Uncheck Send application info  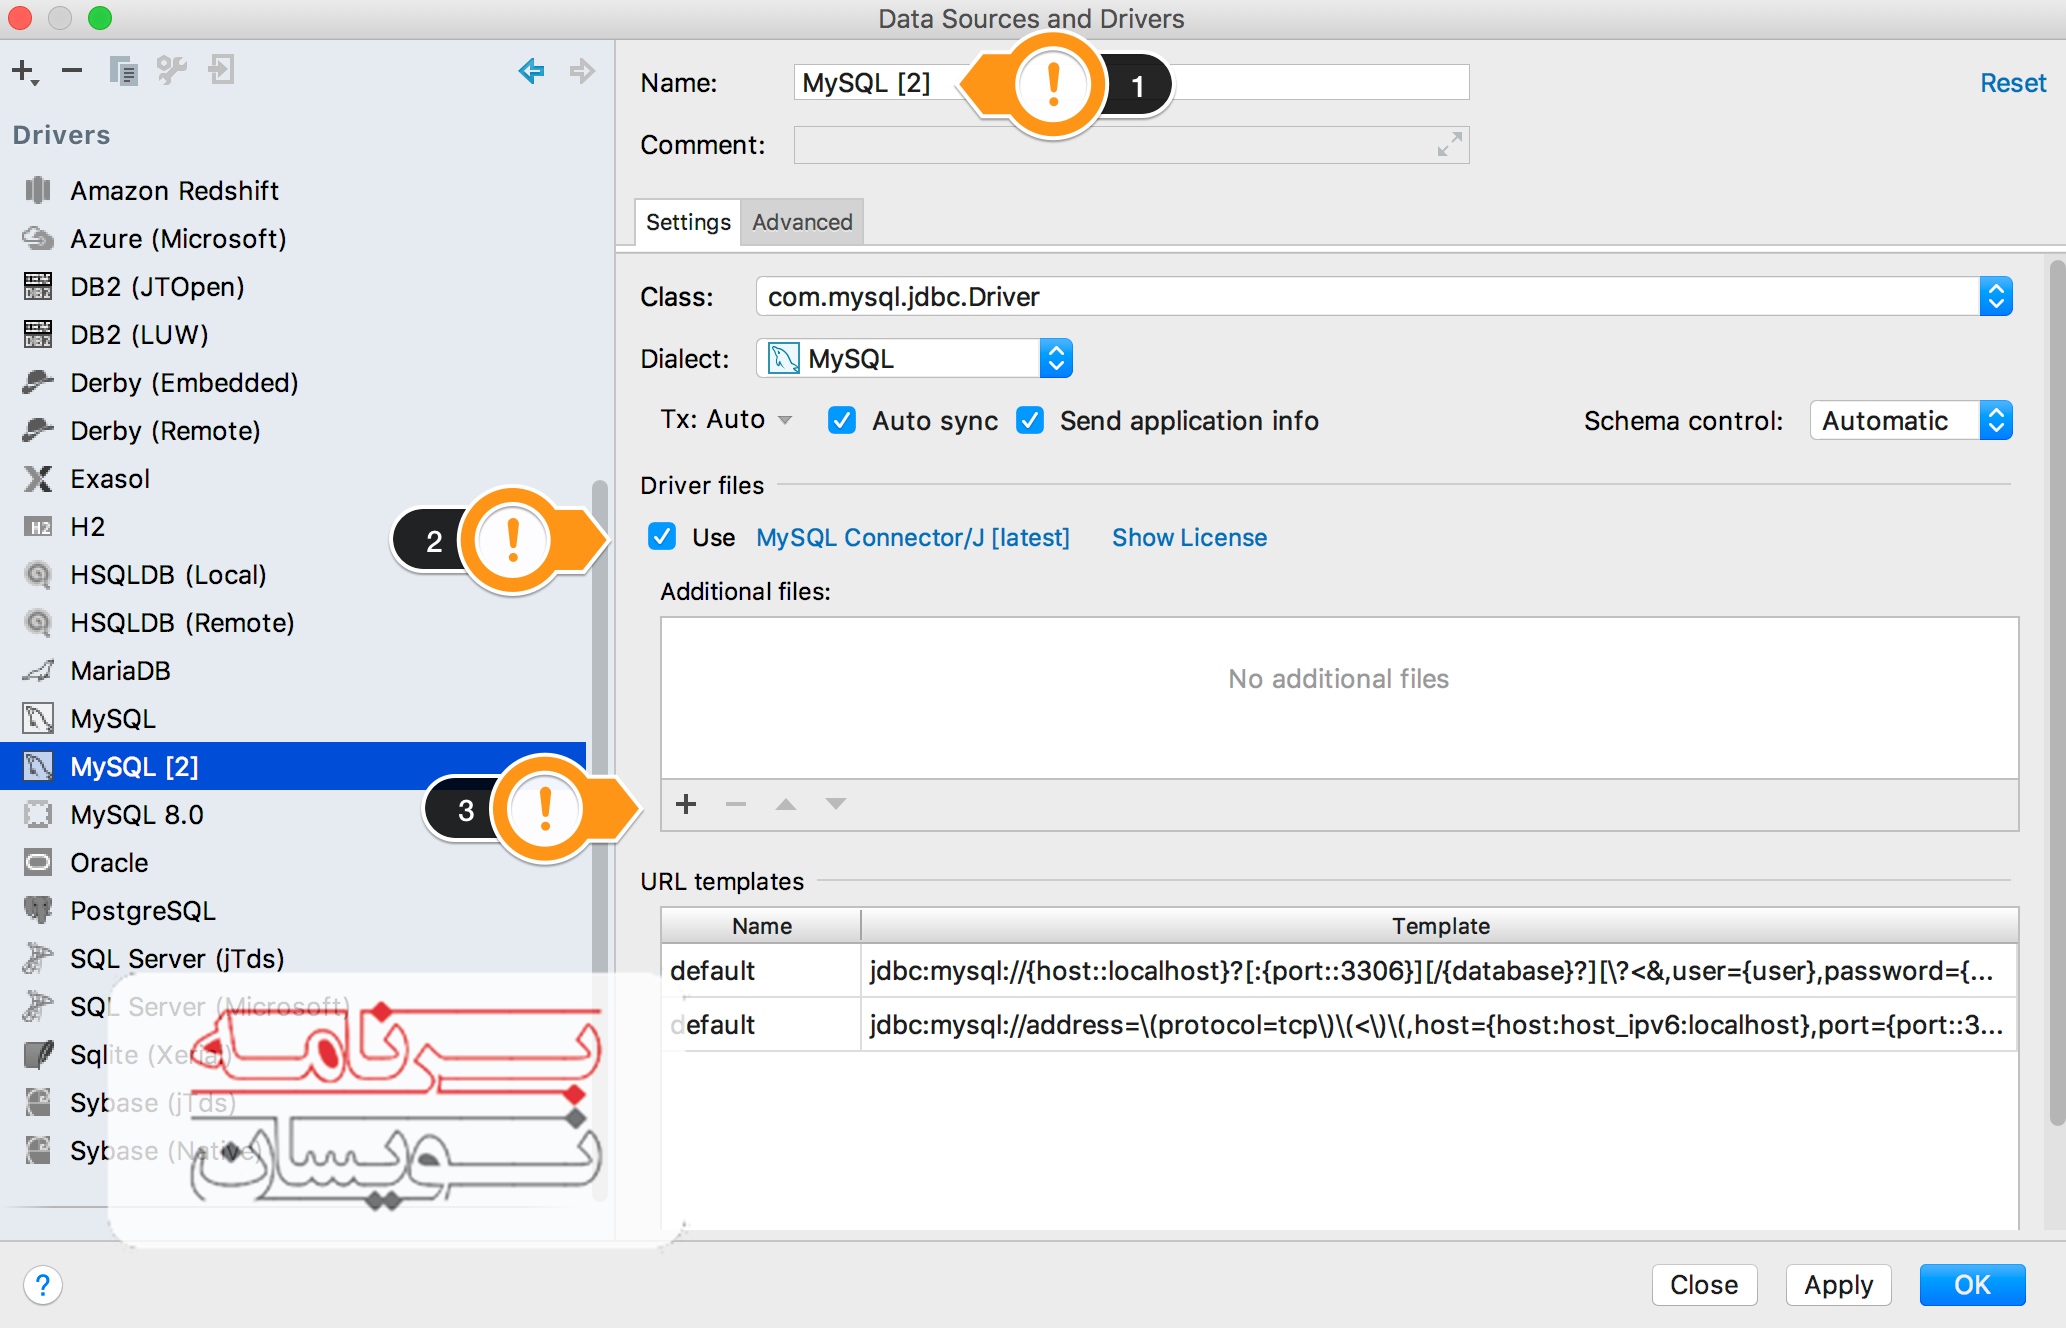1030,421
